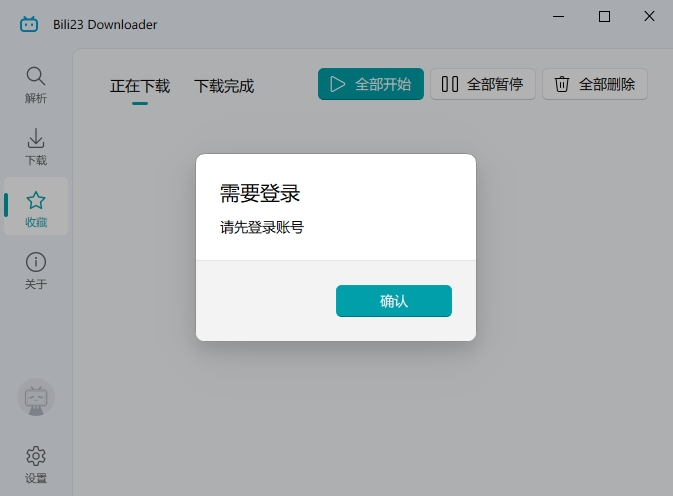
Task: Select the 收藏 favorites star icon
Action: (x=36, y=201)
